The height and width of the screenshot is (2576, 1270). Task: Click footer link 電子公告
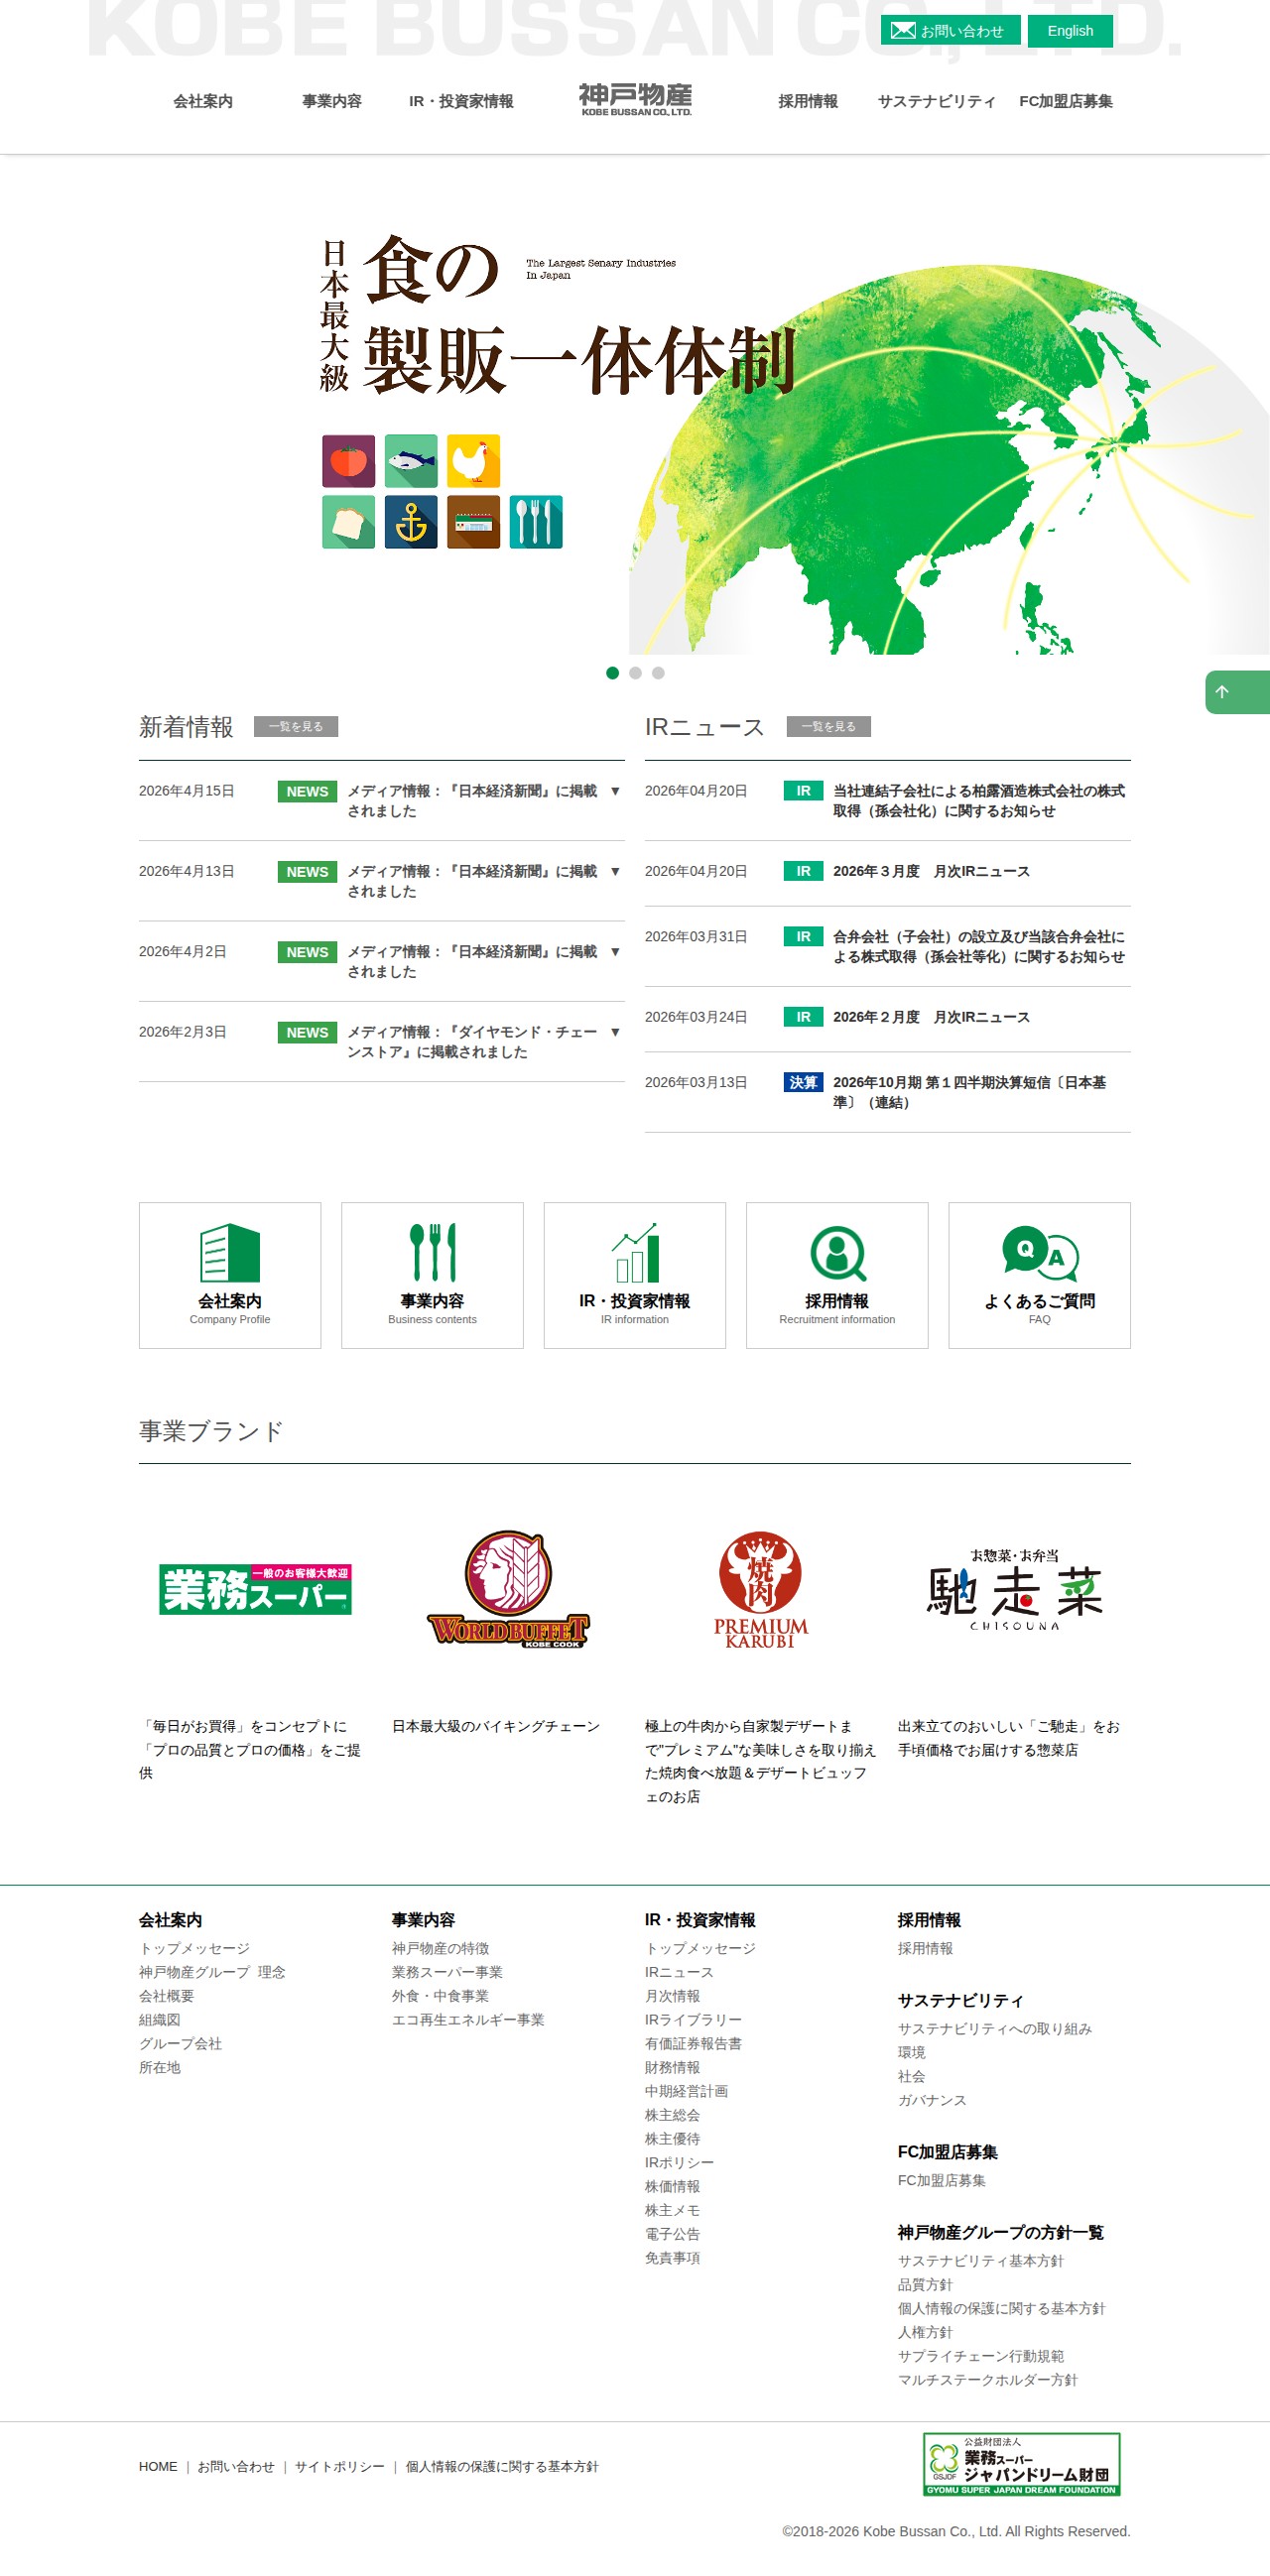672,2234
